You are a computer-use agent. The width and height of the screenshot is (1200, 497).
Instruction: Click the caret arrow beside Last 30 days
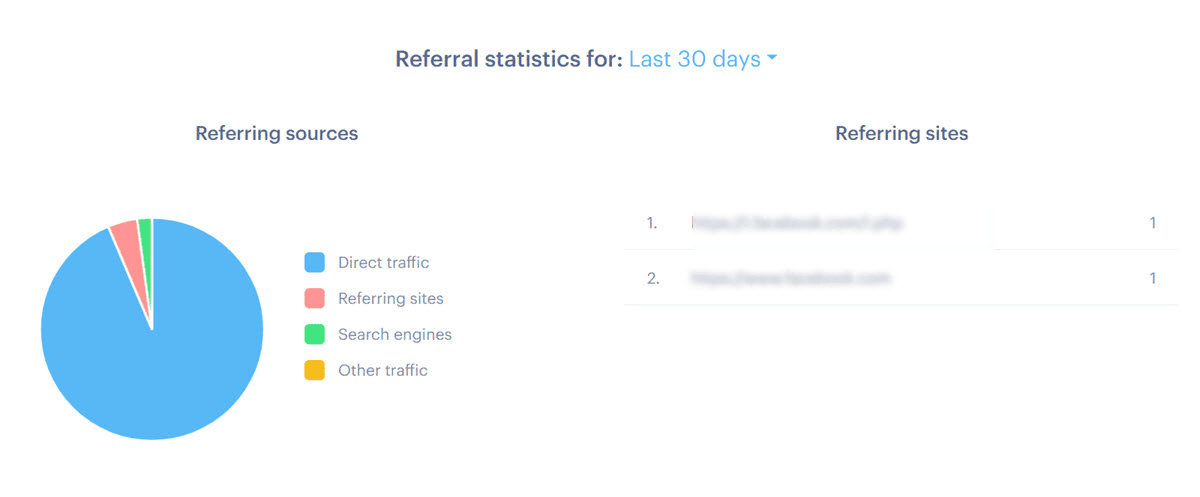(x=772, y=60)
